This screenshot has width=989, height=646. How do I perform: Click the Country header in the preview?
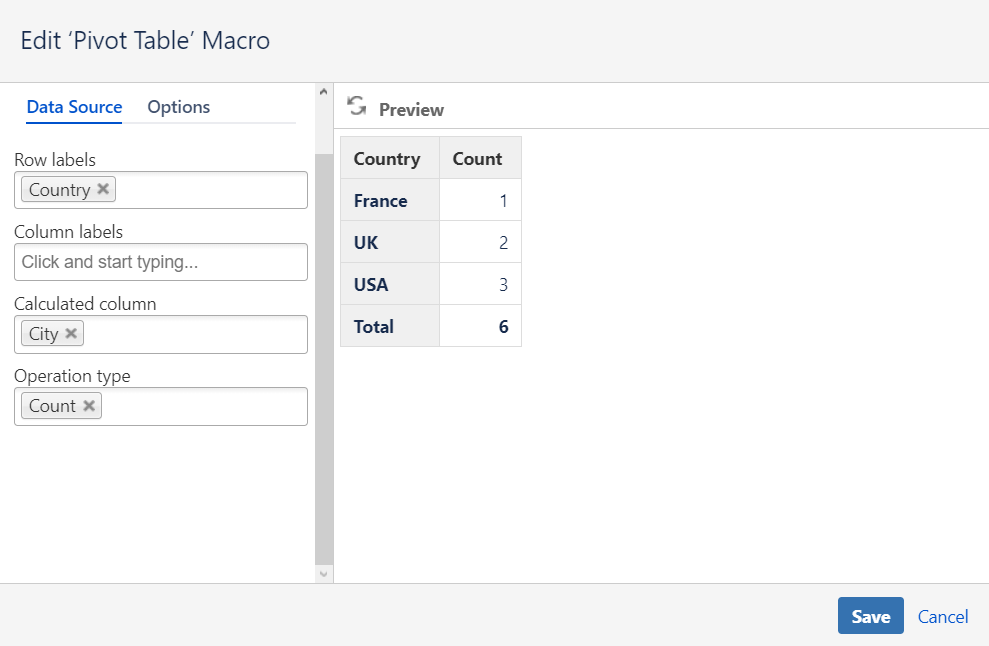pyautogui.click(x=388, y=157)
